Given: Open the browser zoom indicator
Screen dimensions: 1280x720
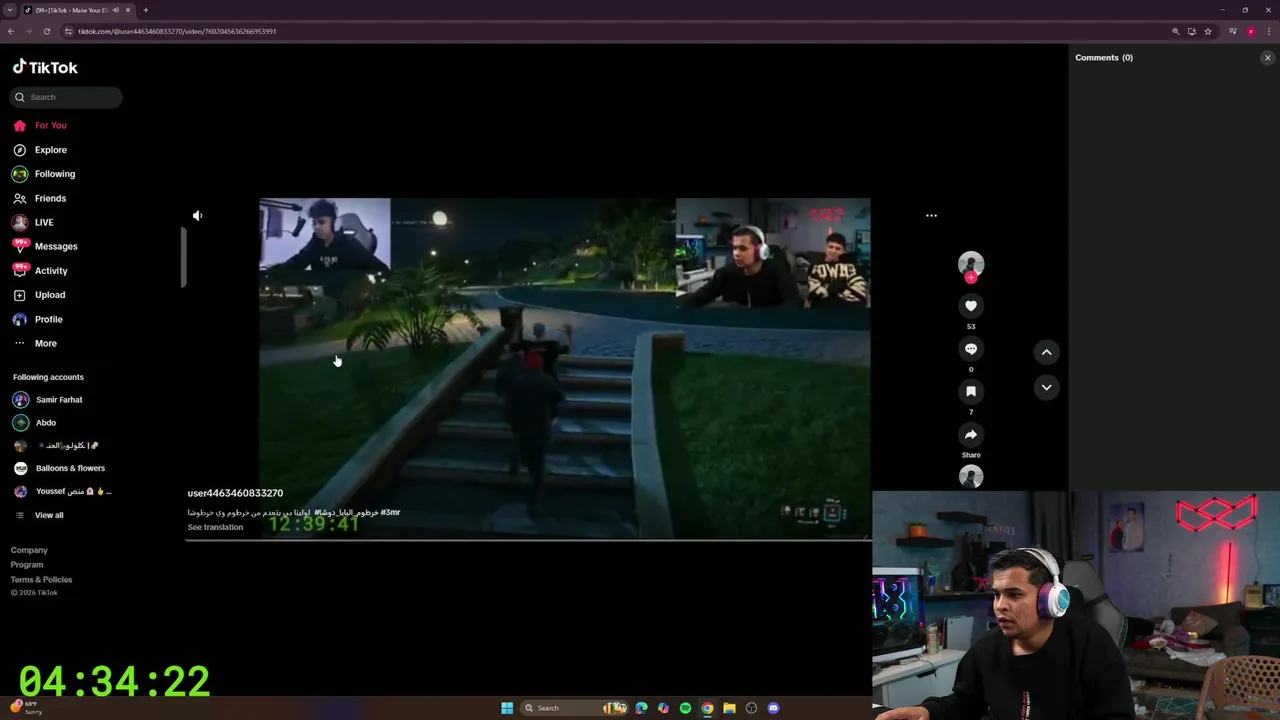Looking at the screenshot, I should [1175, 31].
